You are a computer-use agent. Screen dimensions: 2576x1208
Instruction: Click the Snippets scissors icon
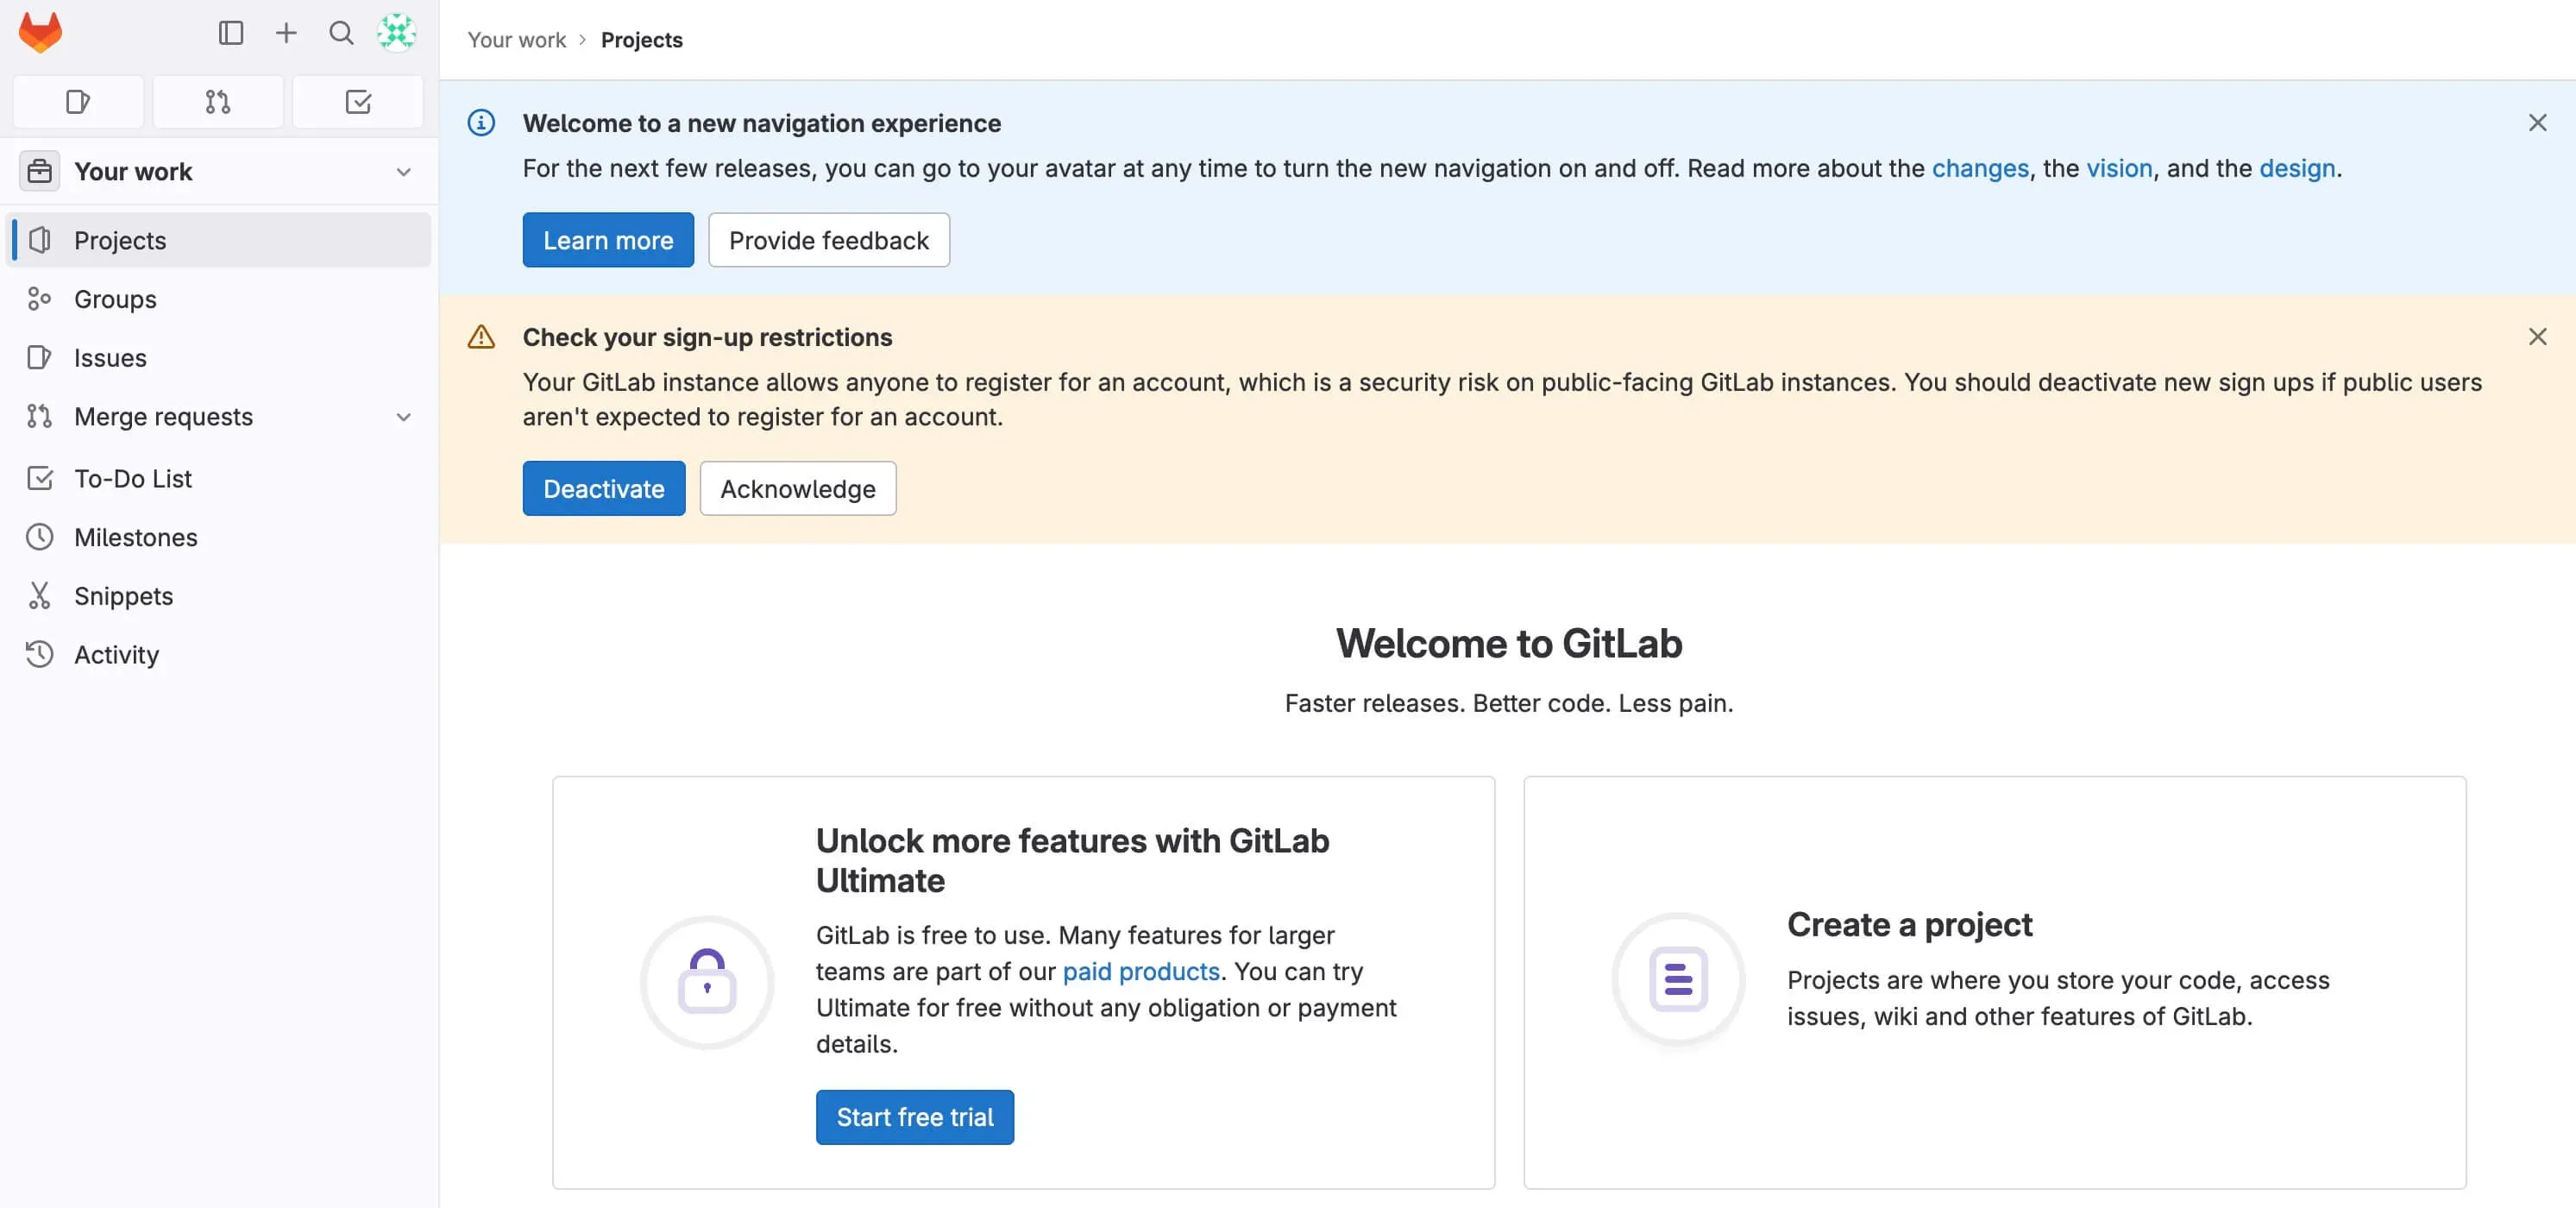[39, 595]
